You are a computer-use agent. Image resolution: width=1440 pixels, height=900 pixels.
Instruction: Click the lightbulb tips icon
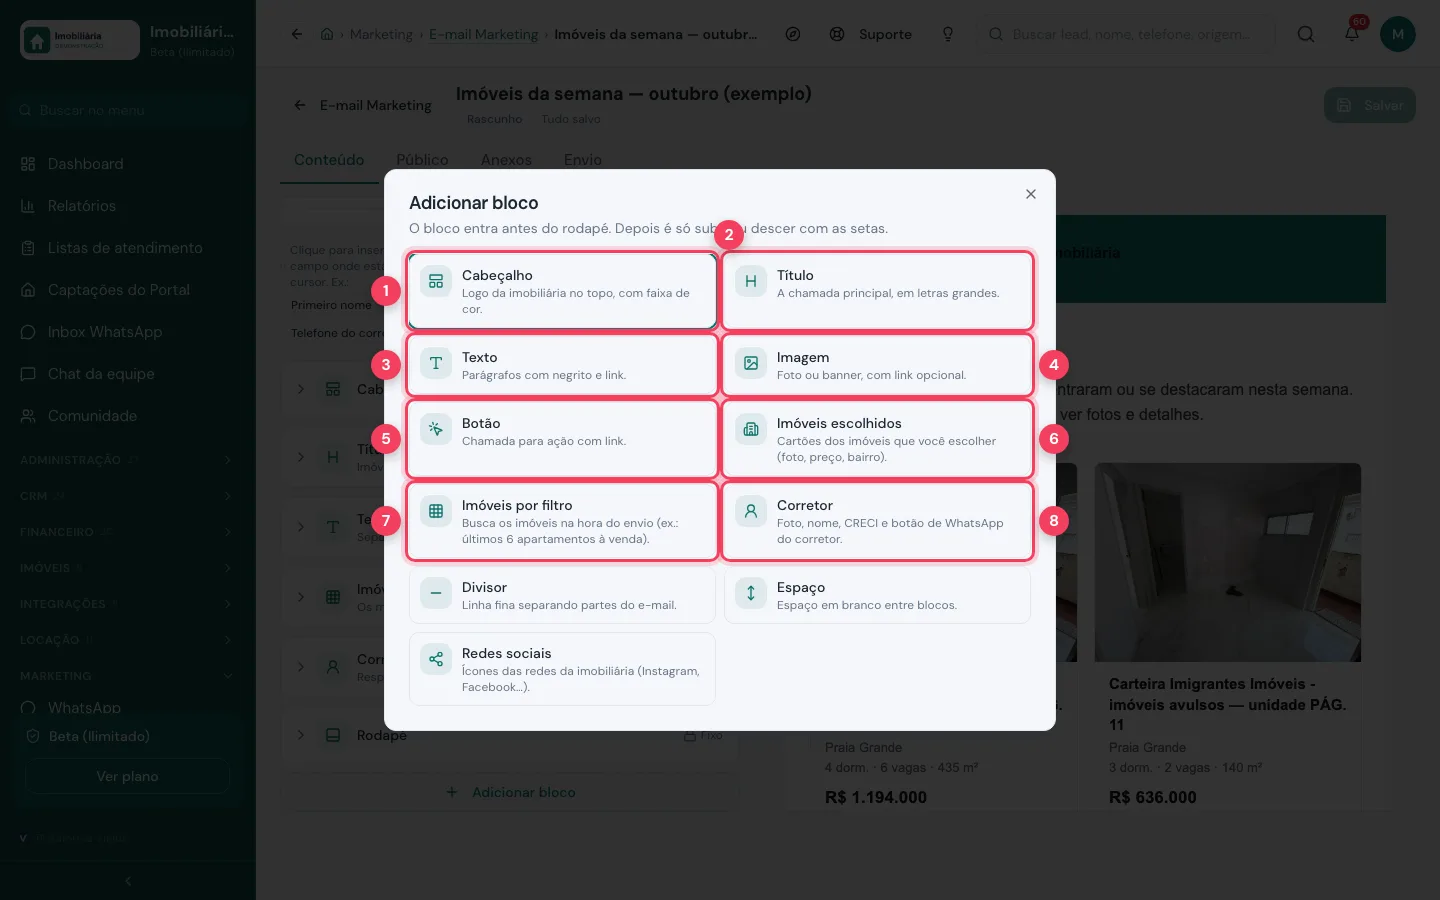948,34
